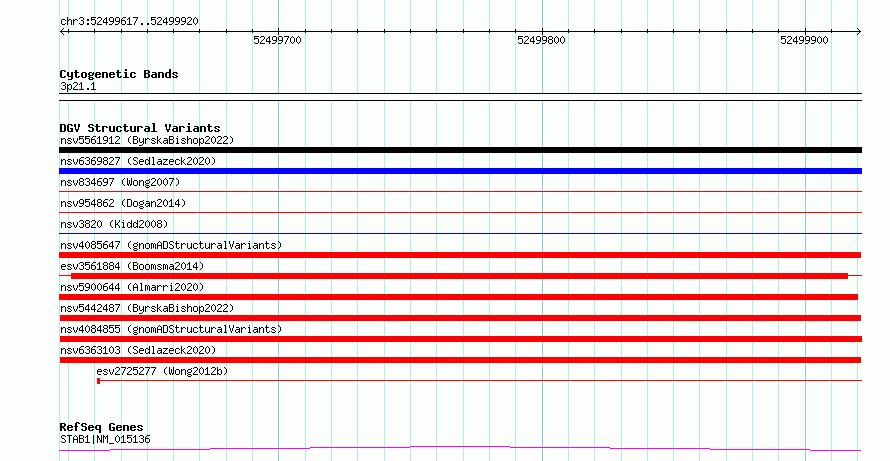Select variant label nsv3820 (Kidd2008)
890x461 pixels.
point(114,224)
